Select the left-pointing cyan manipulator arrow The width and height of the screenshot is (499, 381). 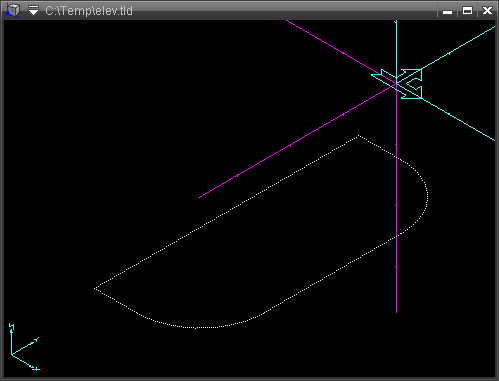coord(383,77)
